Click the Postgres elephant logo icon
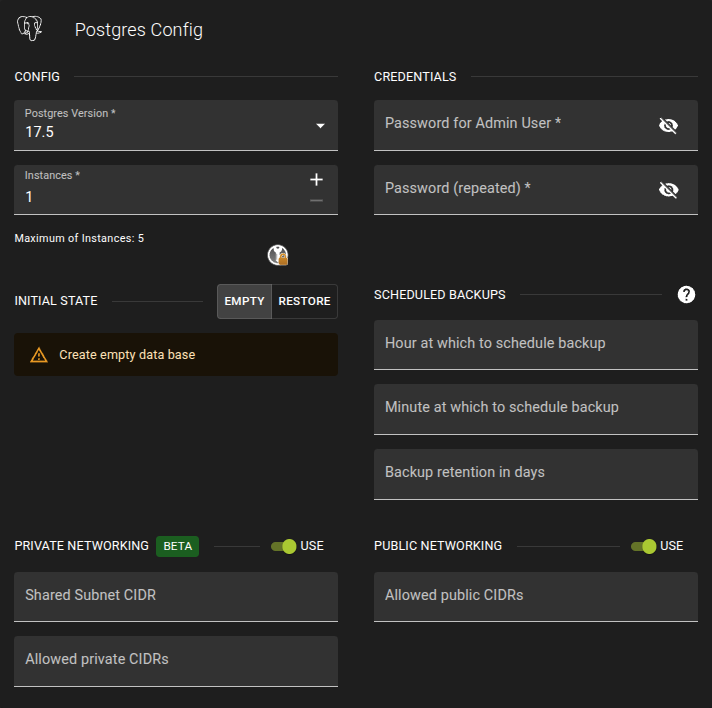This screenshot has width=712, height=708. (30, 28)
